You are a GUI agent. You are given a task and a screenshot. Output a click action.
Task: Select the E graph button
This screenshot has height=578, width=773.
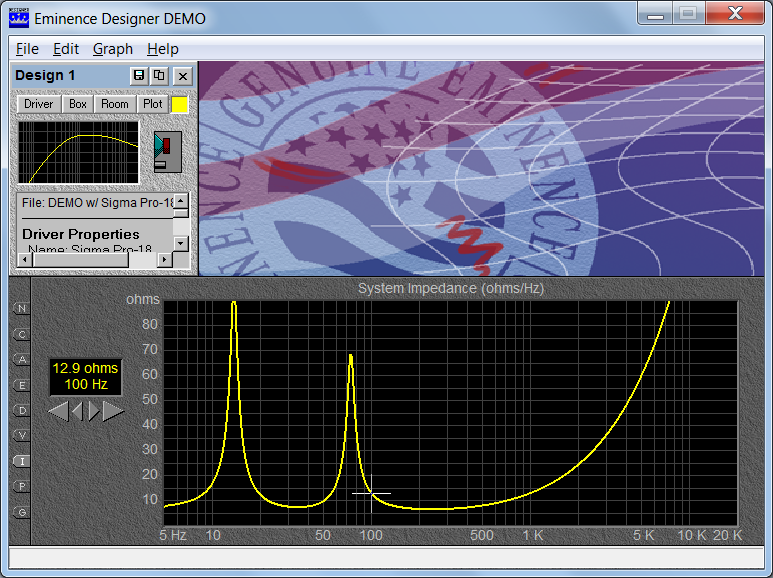point(22,385)
